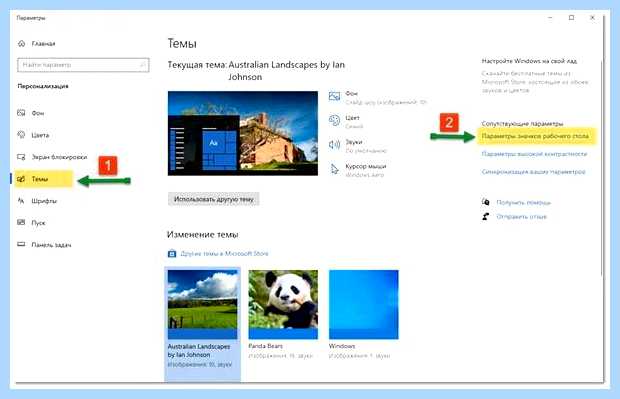
Task: Click the Звуки setting label
Action: [354, 142]
